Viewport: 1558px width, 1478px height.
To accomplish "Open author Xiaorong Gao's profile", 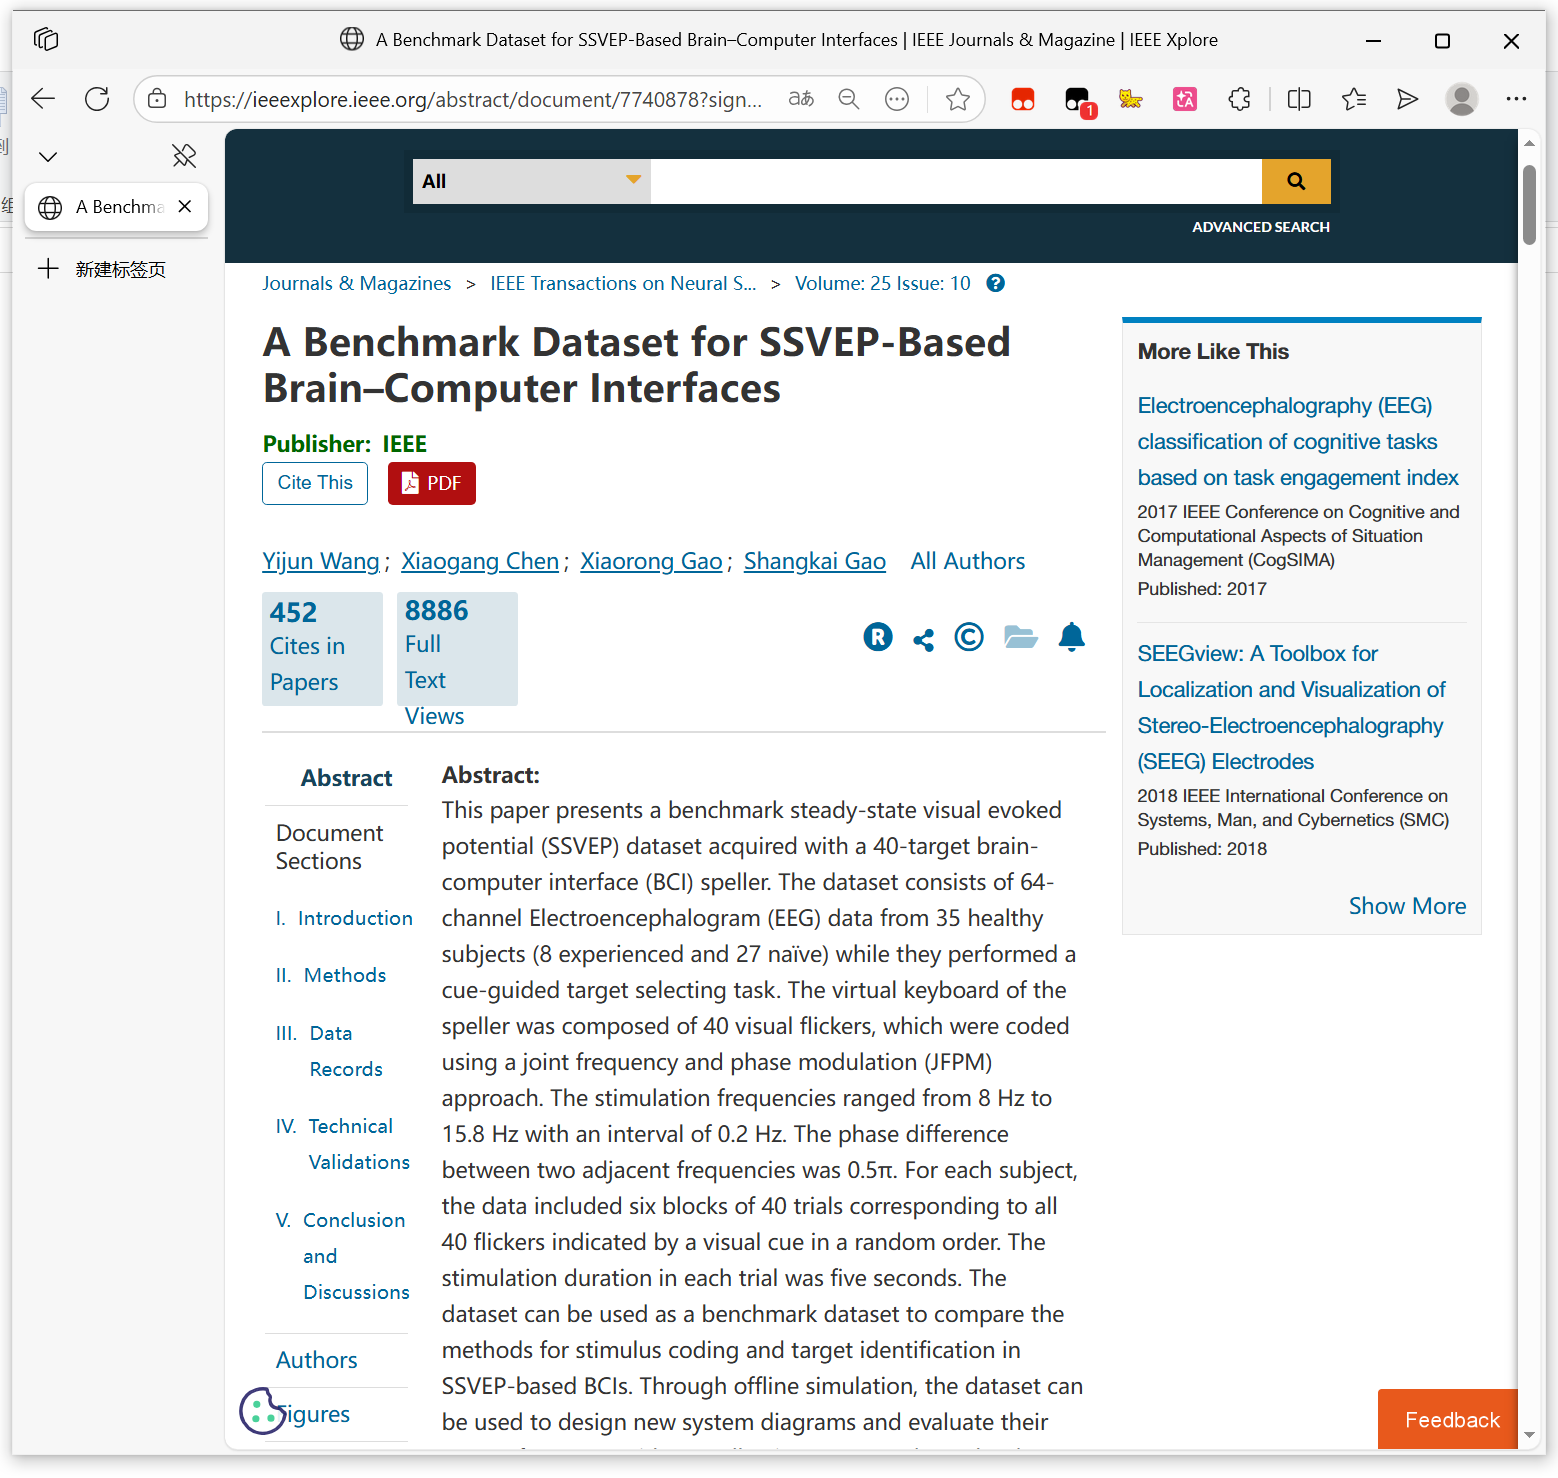I will coord(651,561).
